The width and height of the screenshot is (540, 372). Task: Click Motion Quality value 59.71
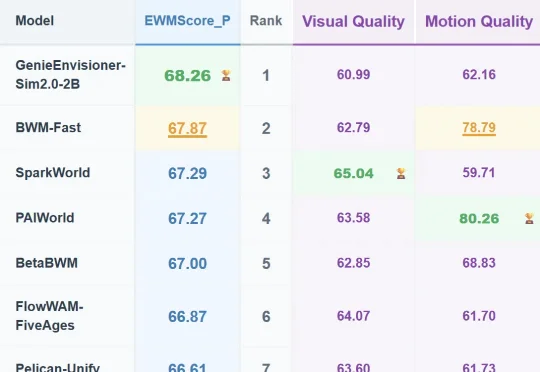pos(479,173)
